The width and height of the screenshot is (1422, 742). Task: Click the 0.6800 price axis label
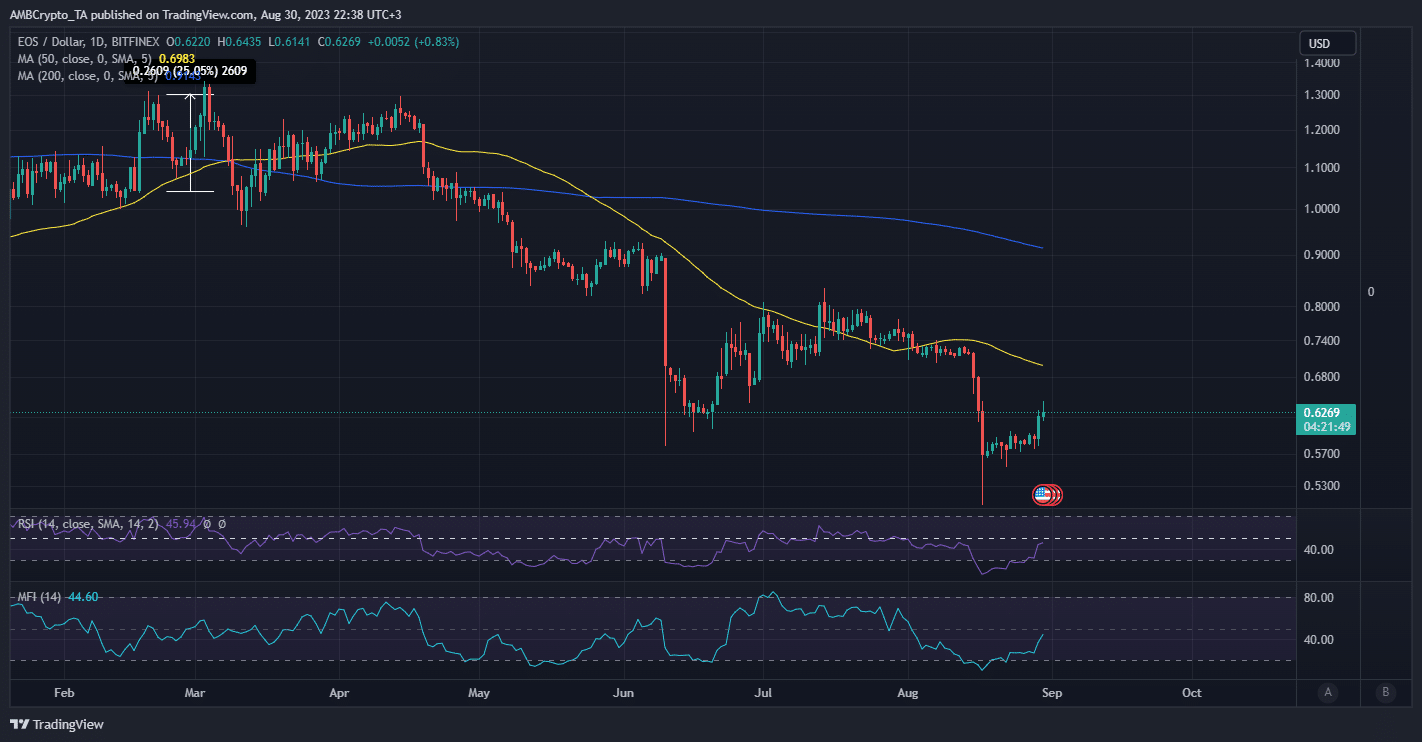1323,377
